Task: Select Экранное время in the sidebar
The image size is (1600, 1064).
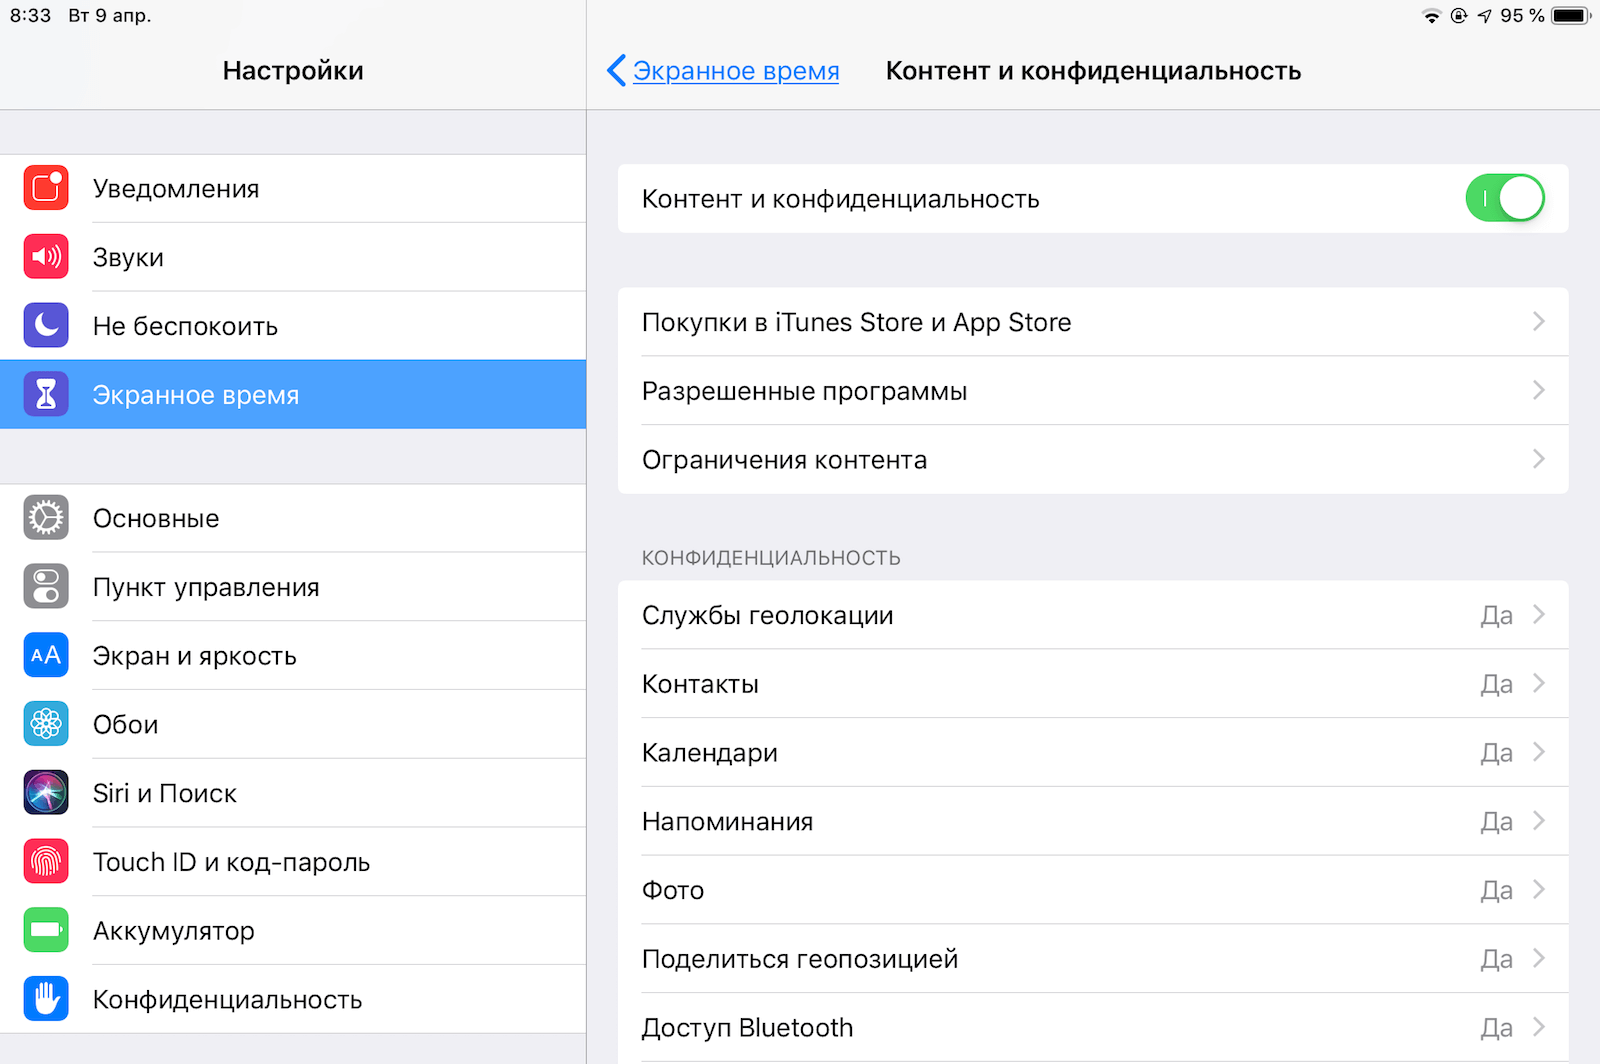Action: point(293,394)
